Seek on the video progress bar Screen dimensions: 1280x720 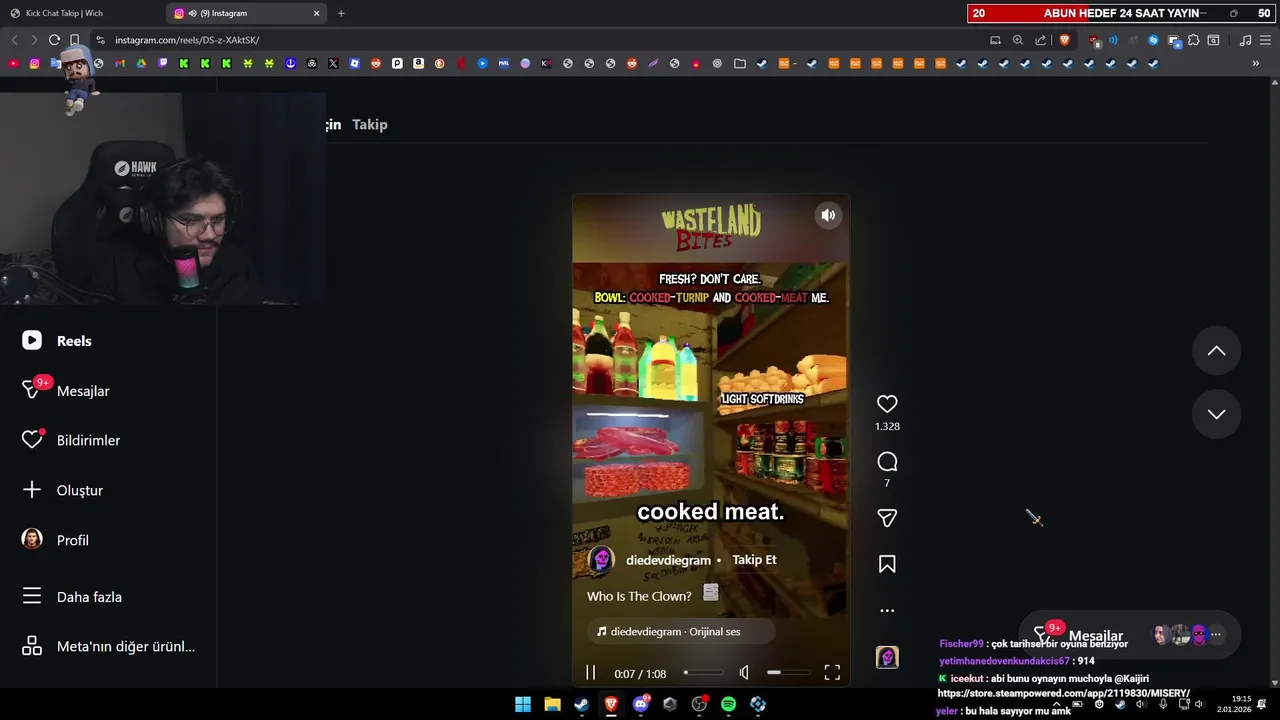click(703, 673)
